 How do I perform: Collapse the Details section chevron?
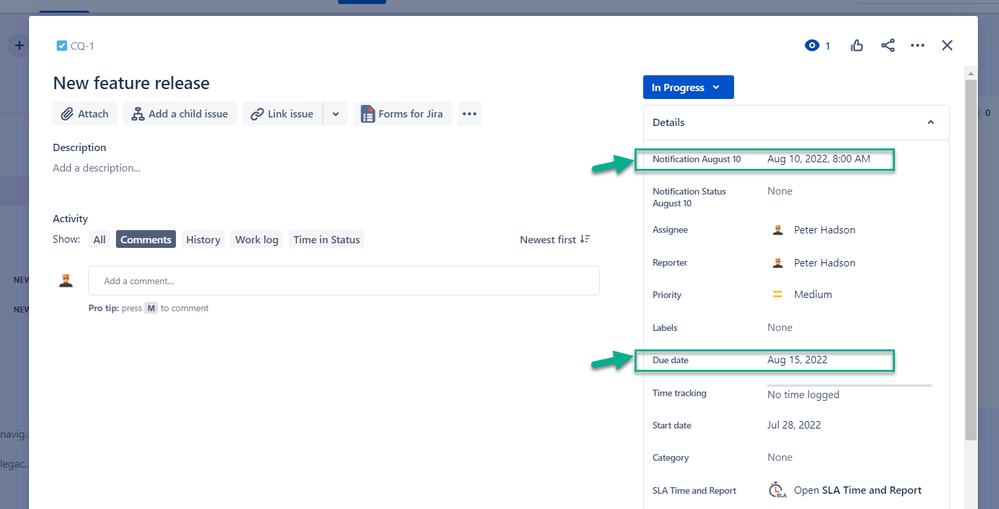coord(931,122)
